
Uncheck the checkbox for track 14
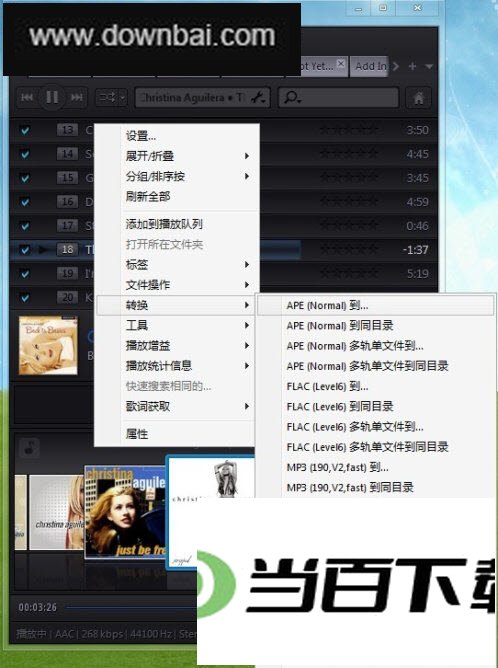25,154
